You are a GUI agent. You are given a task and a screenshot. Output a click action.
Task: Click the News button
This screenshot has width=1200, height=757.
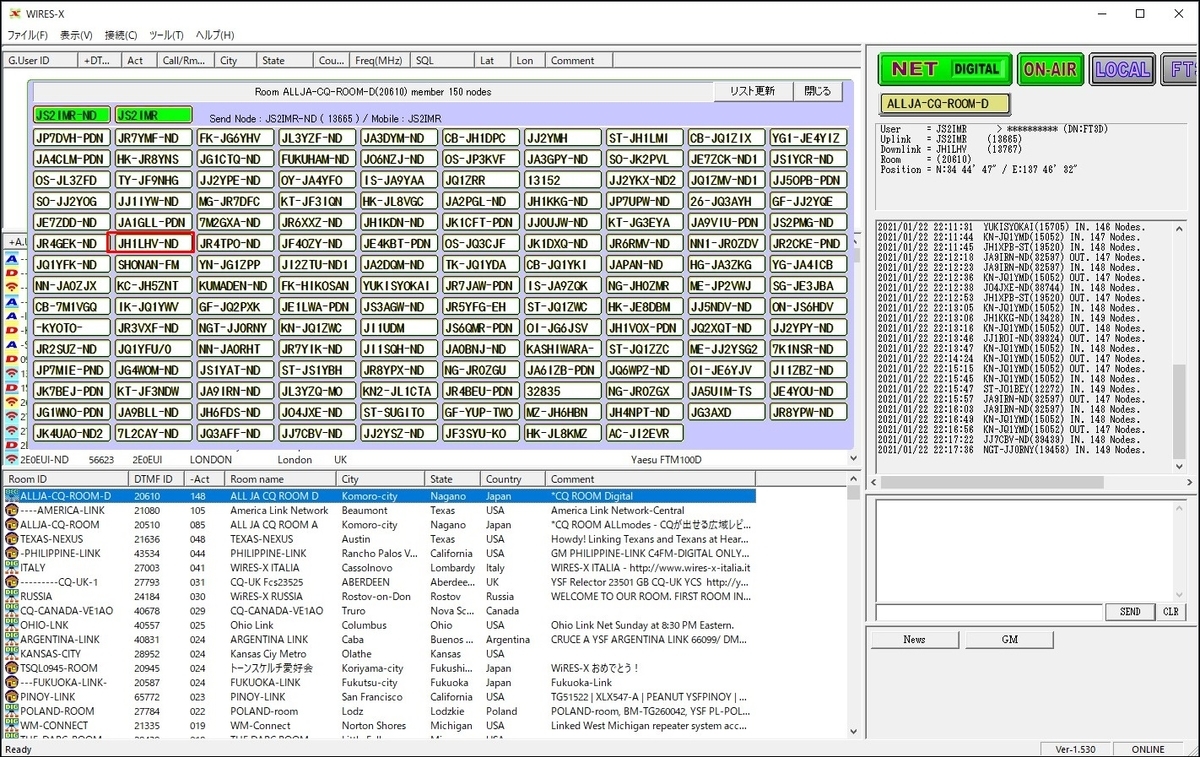914,640
